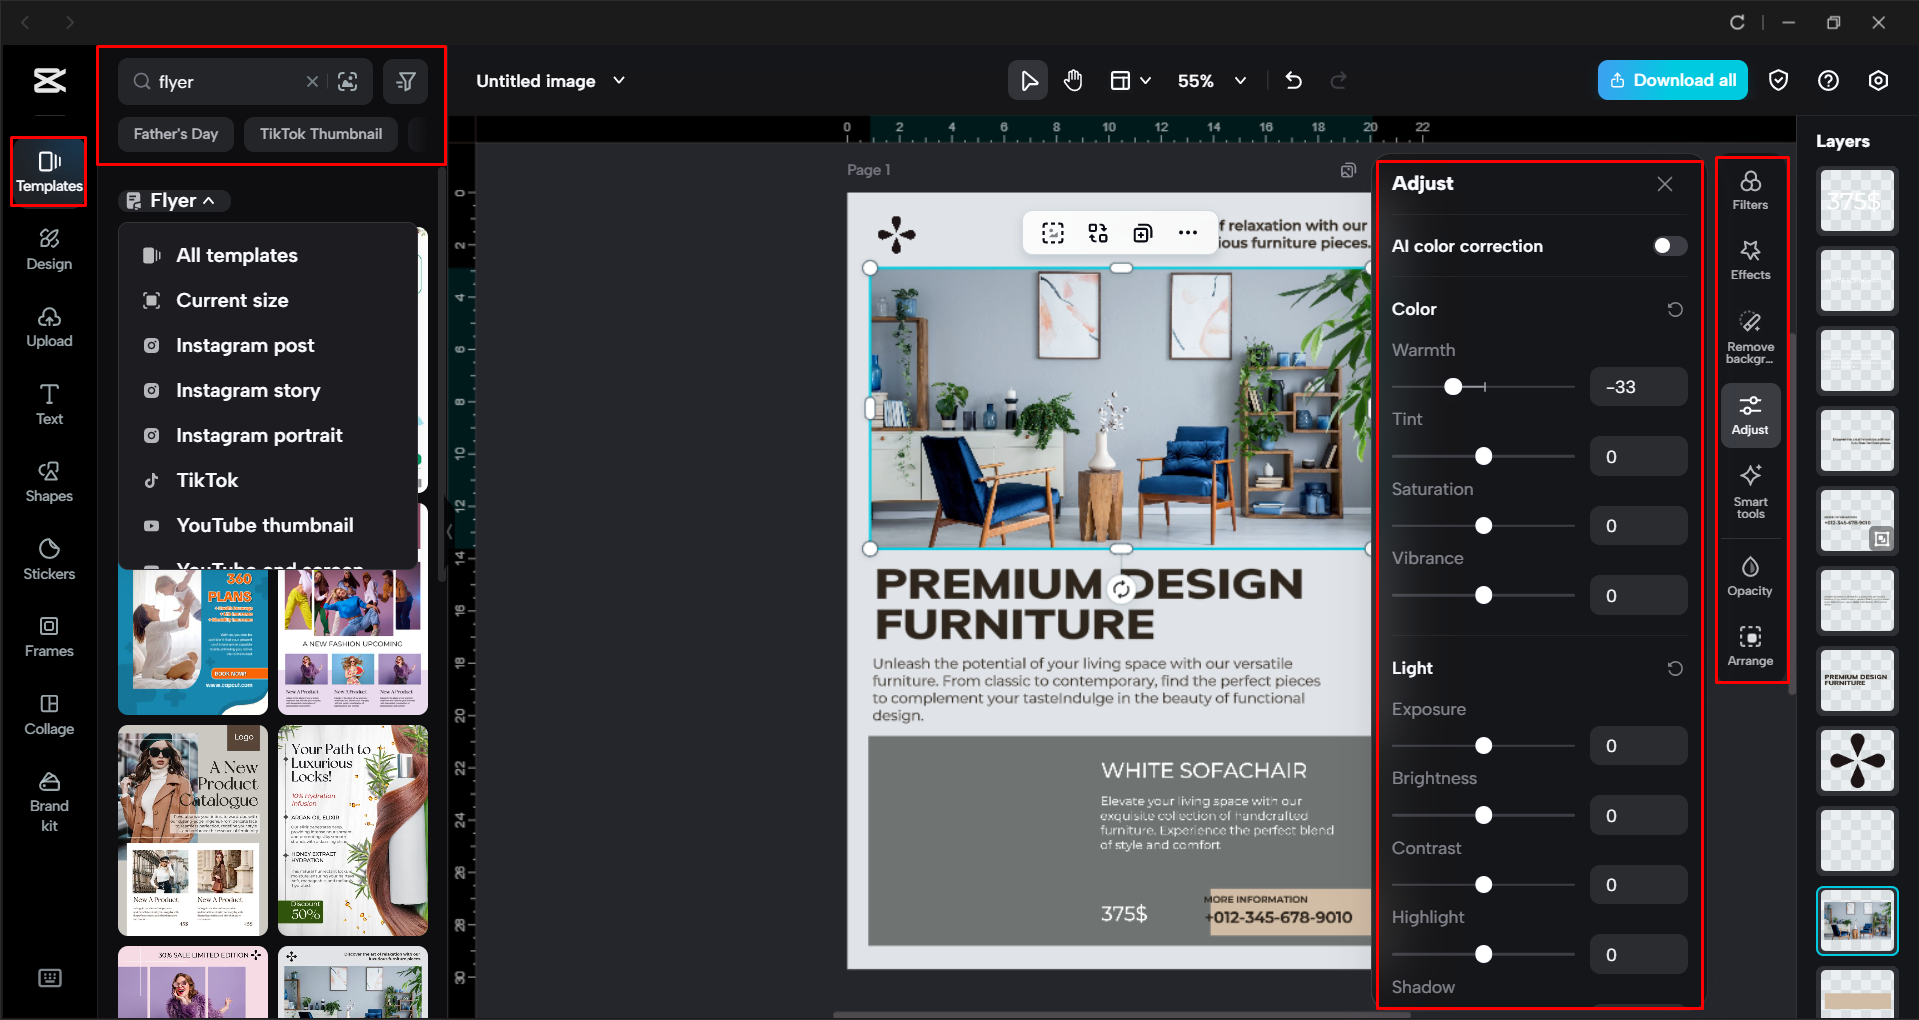Select the hand pan tool in the toolbar
This screenshot has height=1020, width=1919.
pyautogui.click(x=1072, y=80)
